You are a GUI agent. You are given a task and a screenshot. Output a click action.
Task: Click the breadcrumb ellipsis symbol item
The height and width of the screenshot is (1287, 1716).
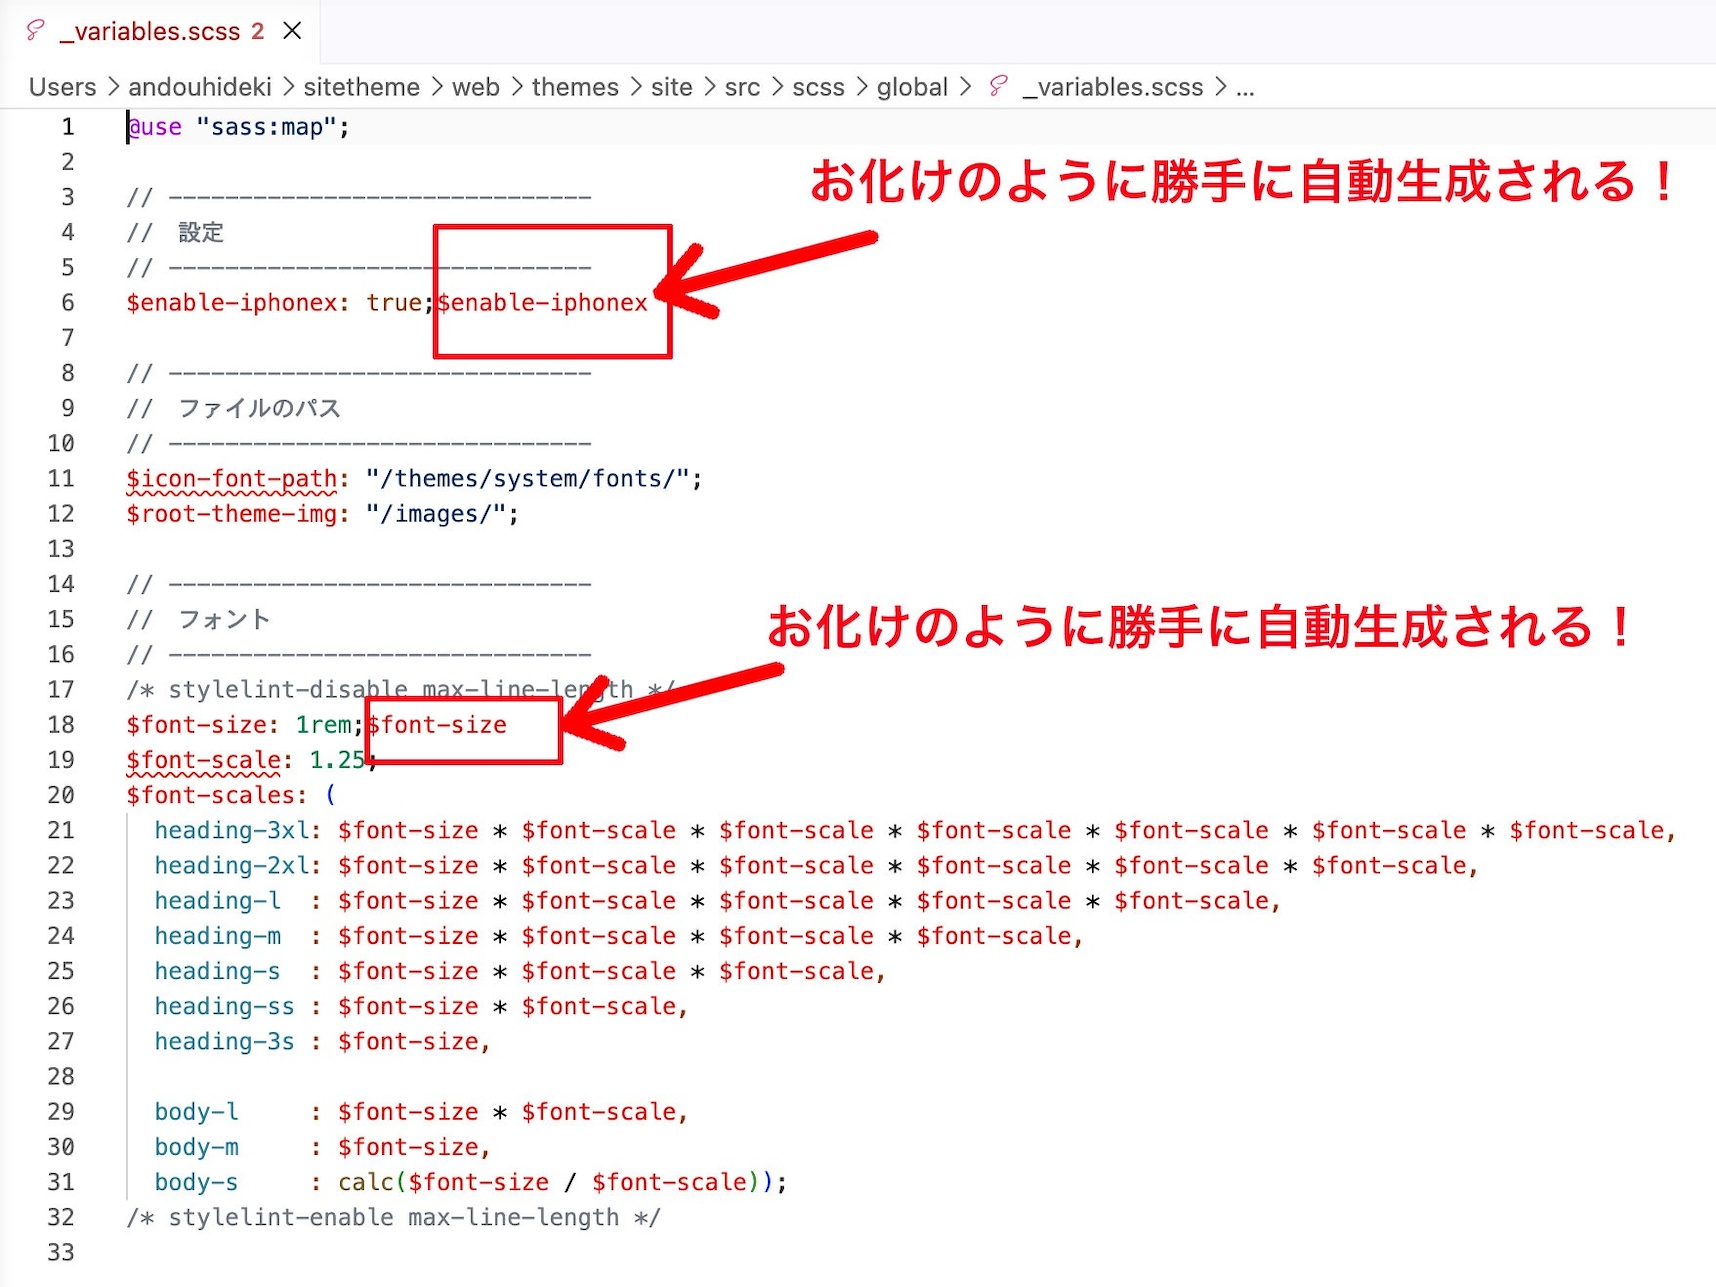(x=1245, y=88)
